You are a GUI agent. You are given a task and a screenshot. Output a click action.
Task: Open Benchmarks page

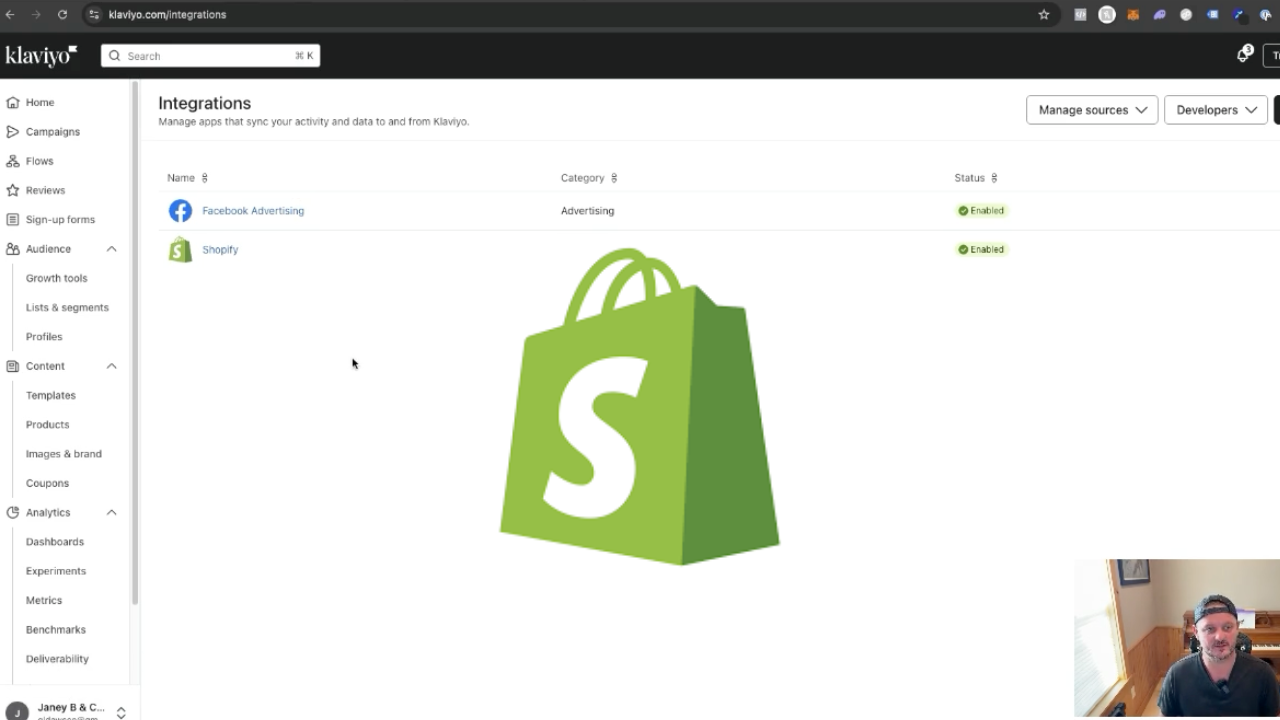pyautogui.click(x=56, y=630)
